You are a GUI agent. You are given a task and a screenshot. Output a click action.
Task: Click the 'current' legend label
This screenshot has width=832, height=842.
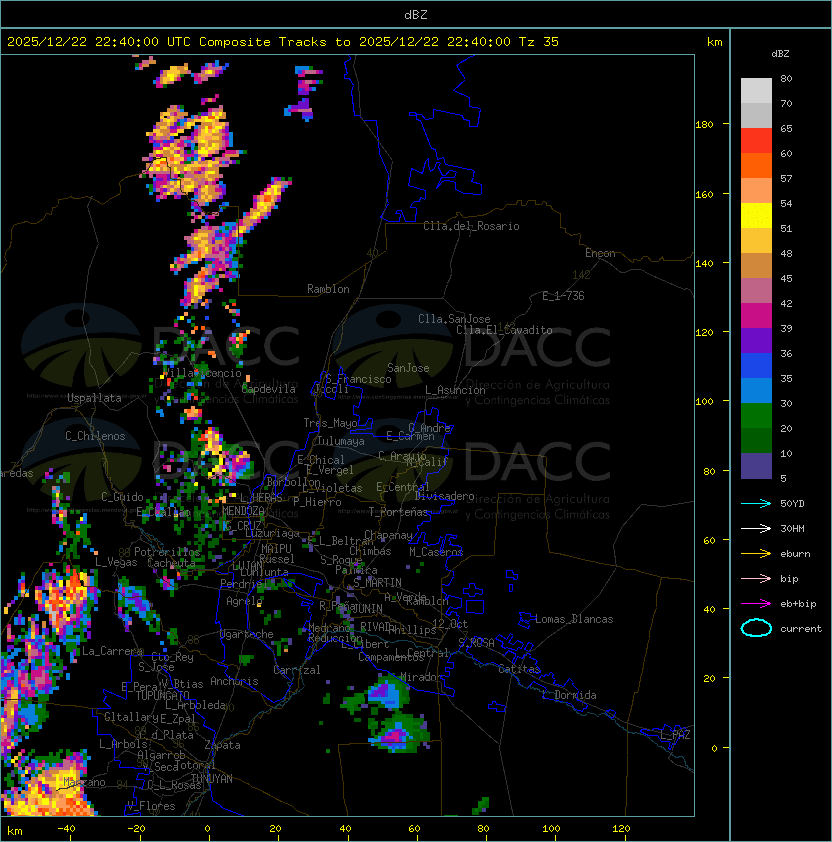(x=801, y=629)
